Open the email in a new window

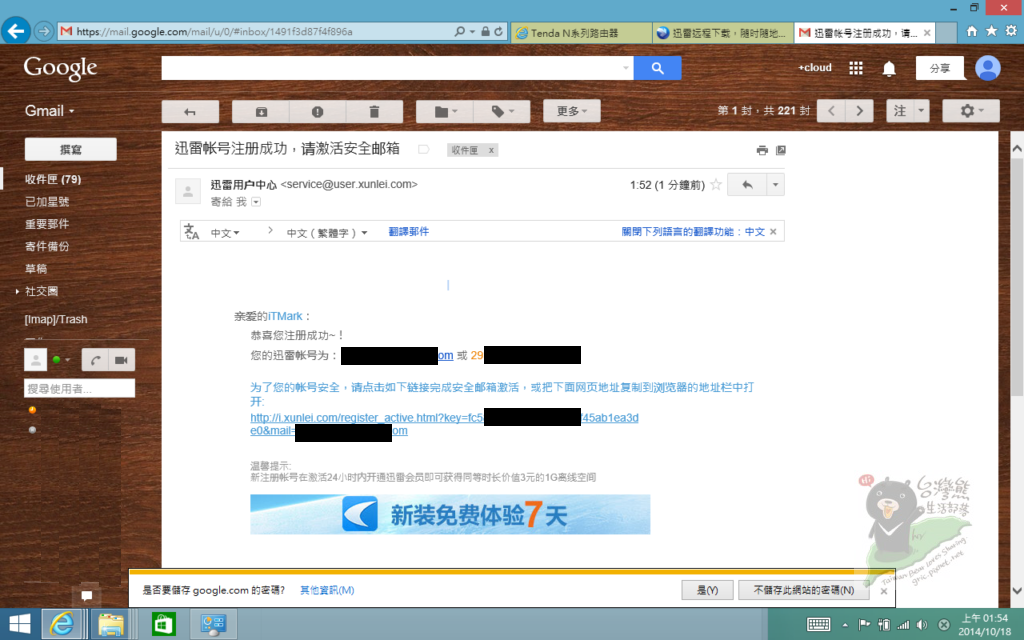pyautogui.click(x=780, y=150)
